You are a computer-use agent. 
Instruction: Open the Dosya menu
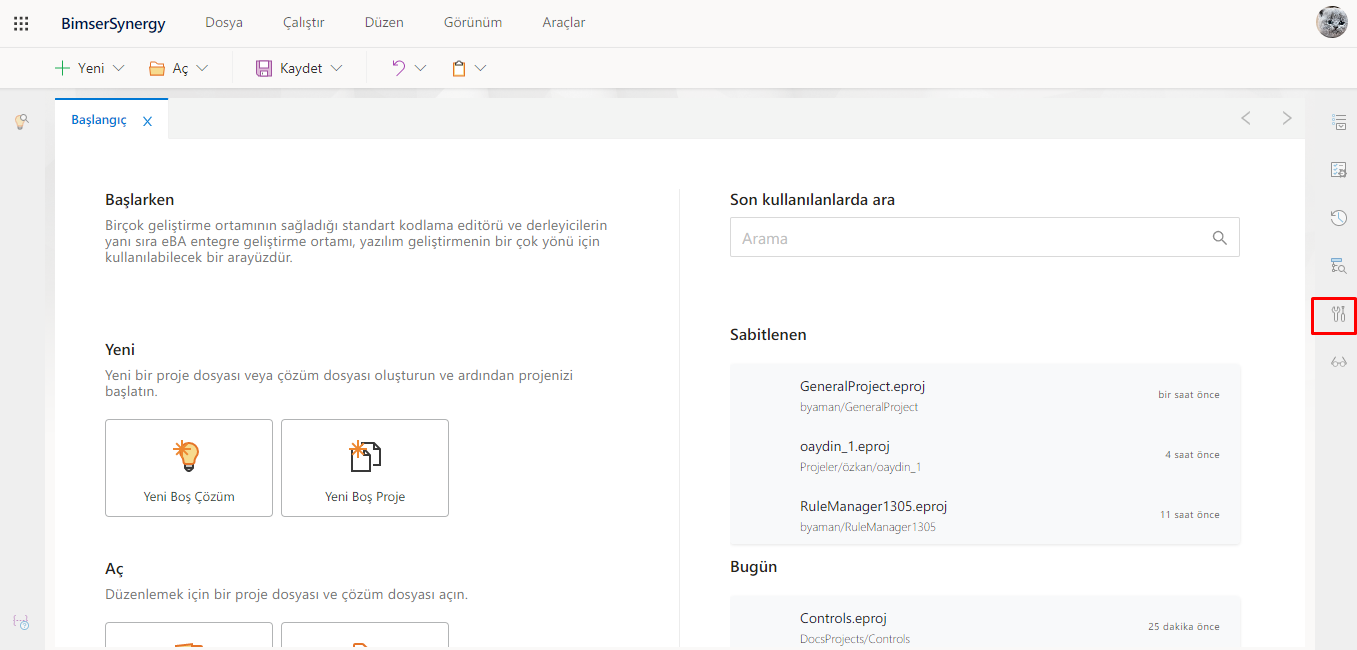coord(224,22)
